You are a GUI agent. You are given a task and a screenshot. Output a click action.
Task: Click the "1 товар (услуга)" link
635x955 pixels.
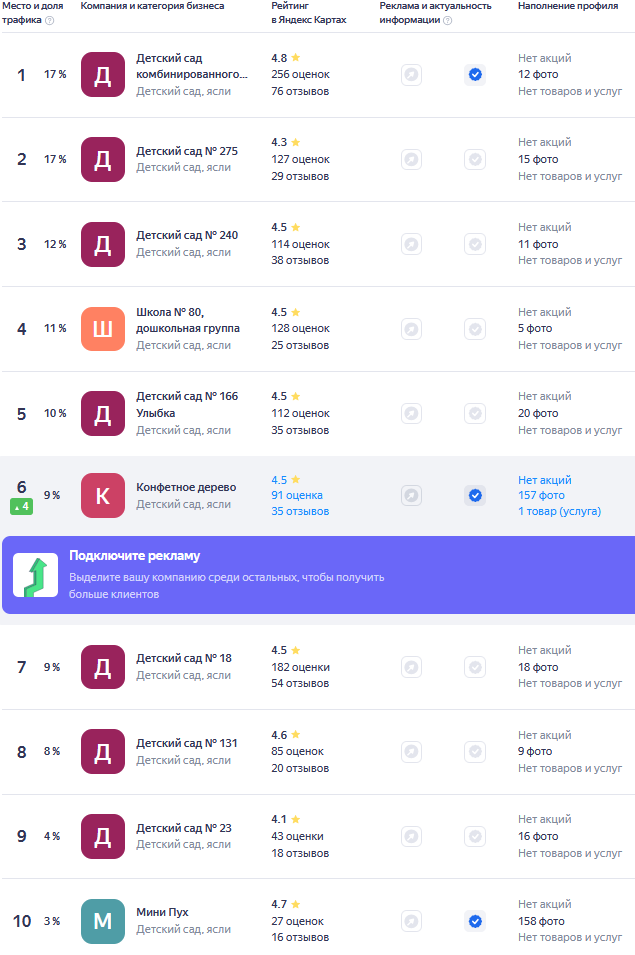click(x=559, y=511)
